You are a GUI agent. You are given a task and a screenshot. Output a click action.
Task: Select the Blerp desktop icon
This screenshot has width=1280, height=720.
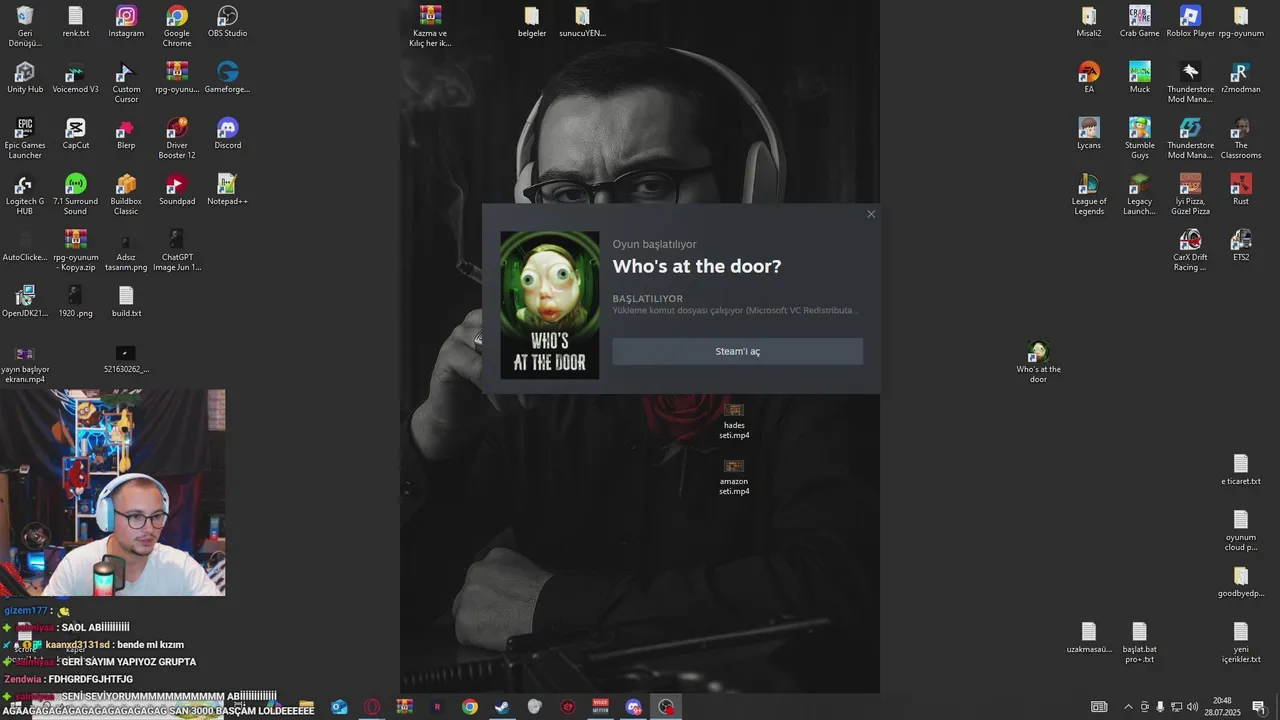(x=126, y=134)
